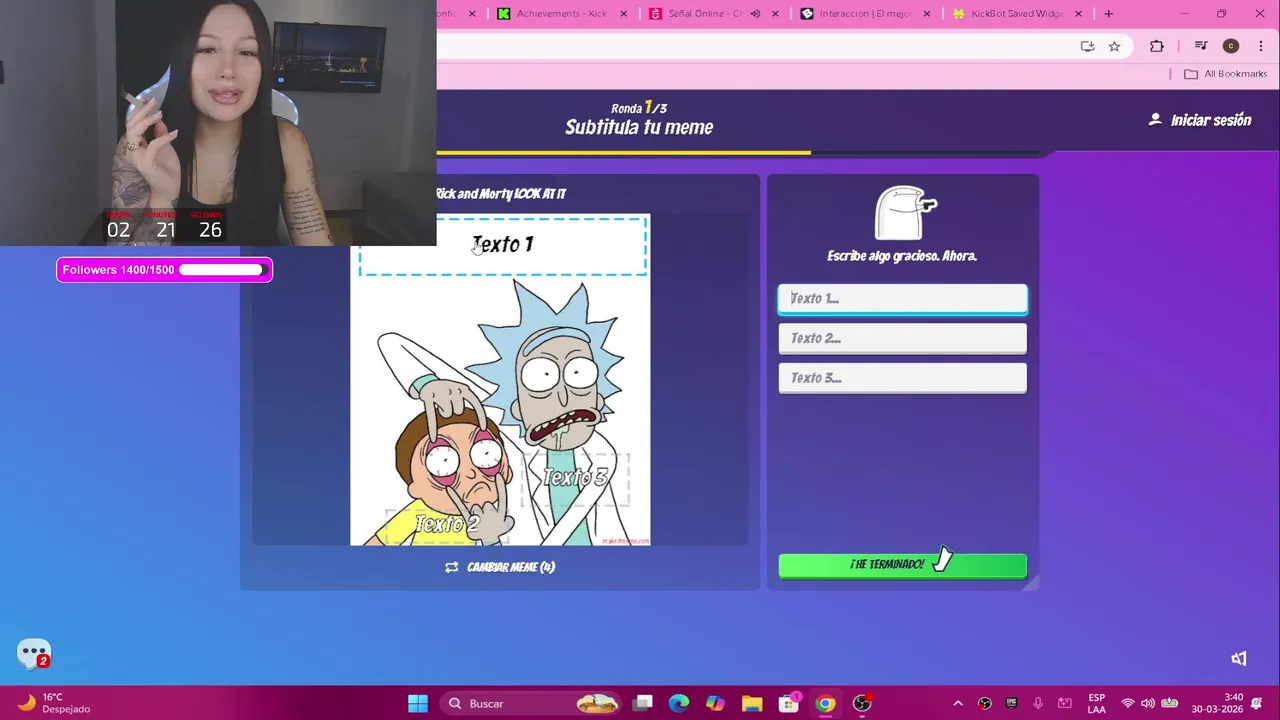Launch Microsoft Edge from the taskbar
This screenshot has height=720, width=1280.
(x=679, y=703)
